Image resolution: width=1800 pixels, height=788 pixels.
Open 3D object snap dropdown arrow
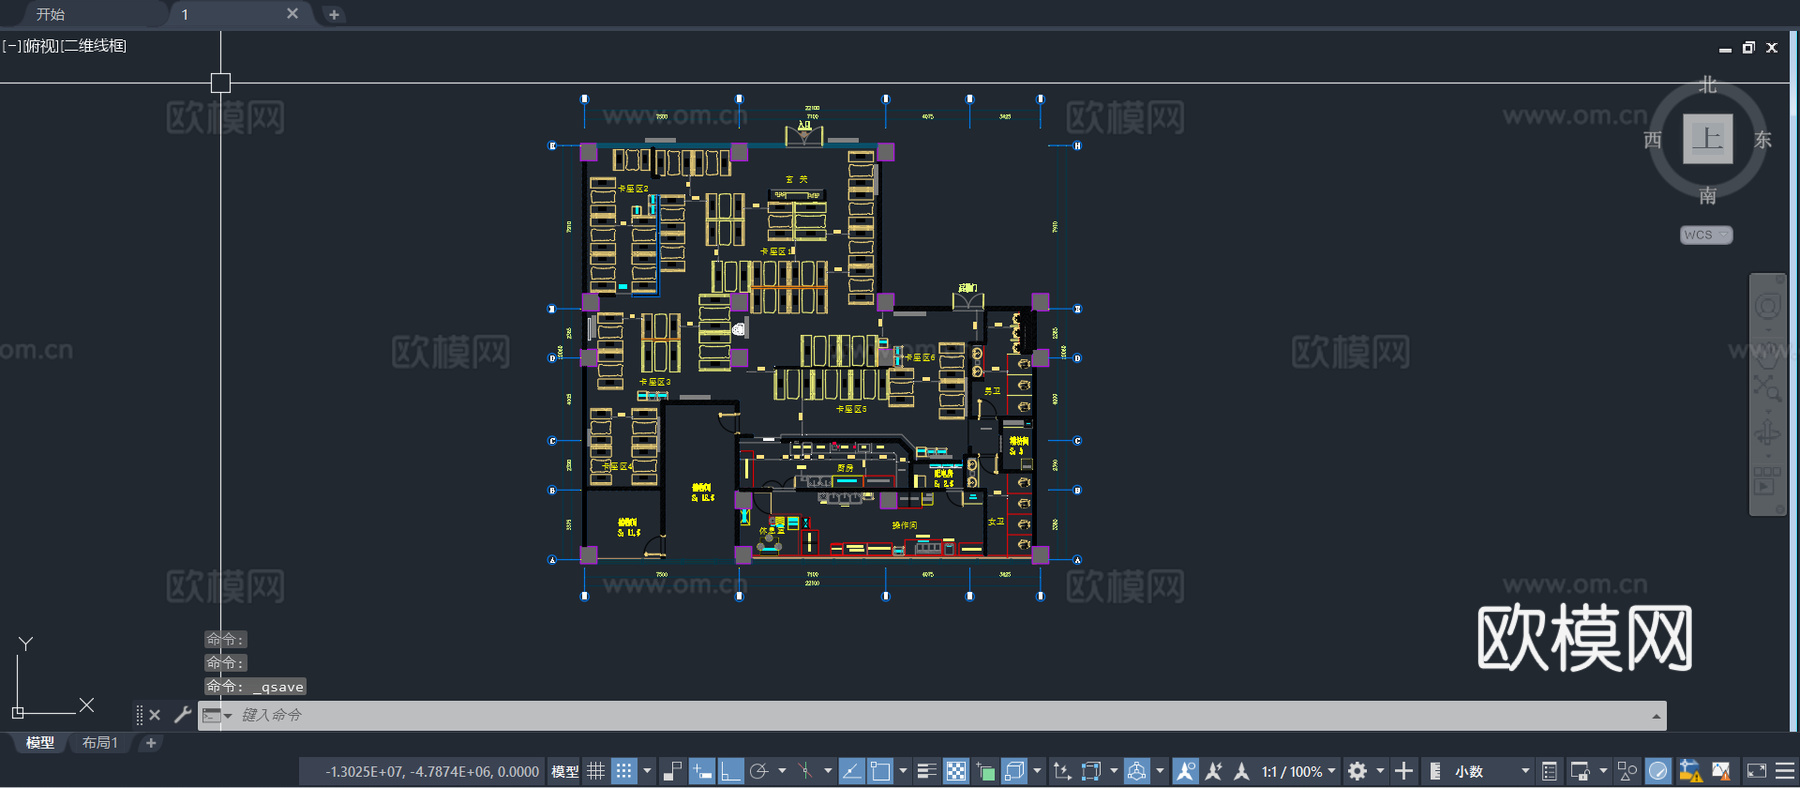pos(1037,771)
